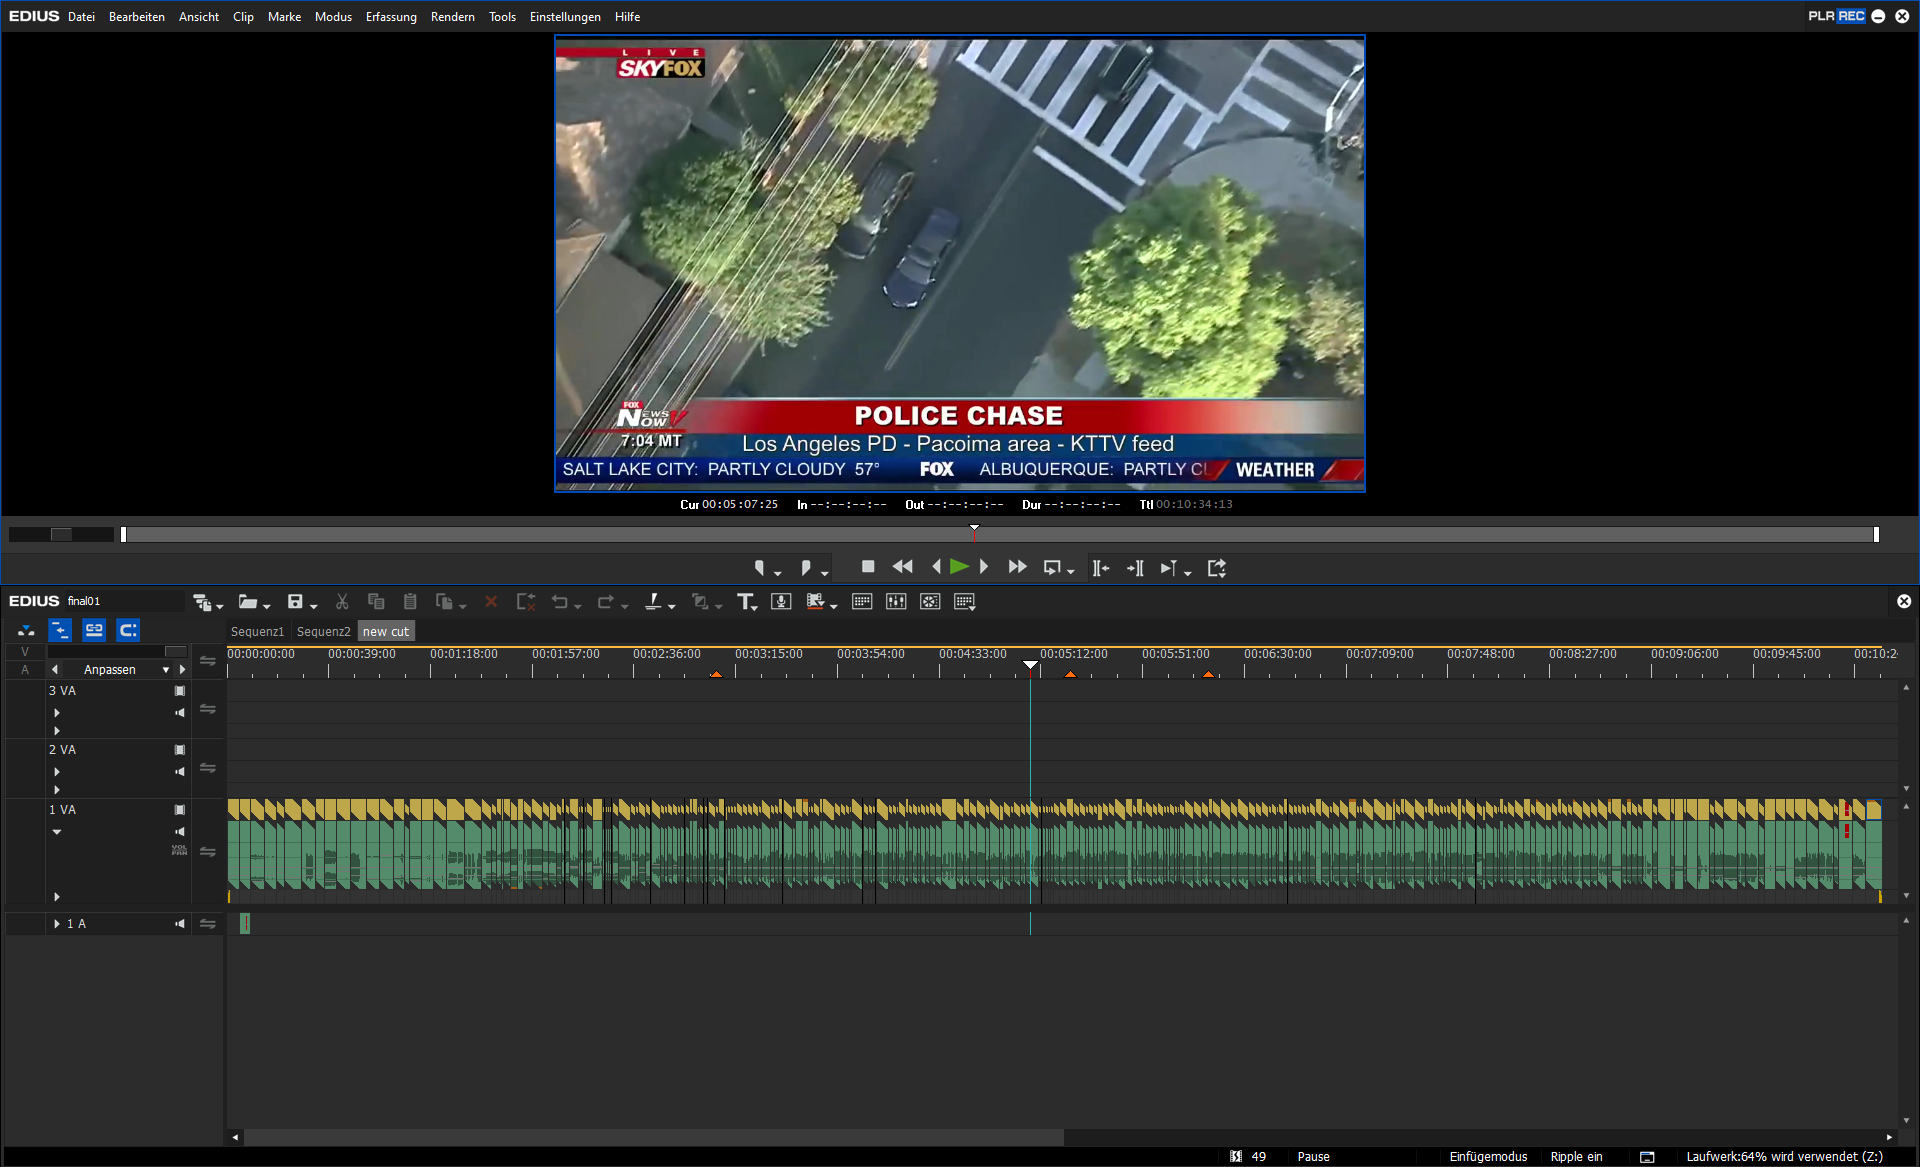Click the render in/out icon

click(816, 601)
